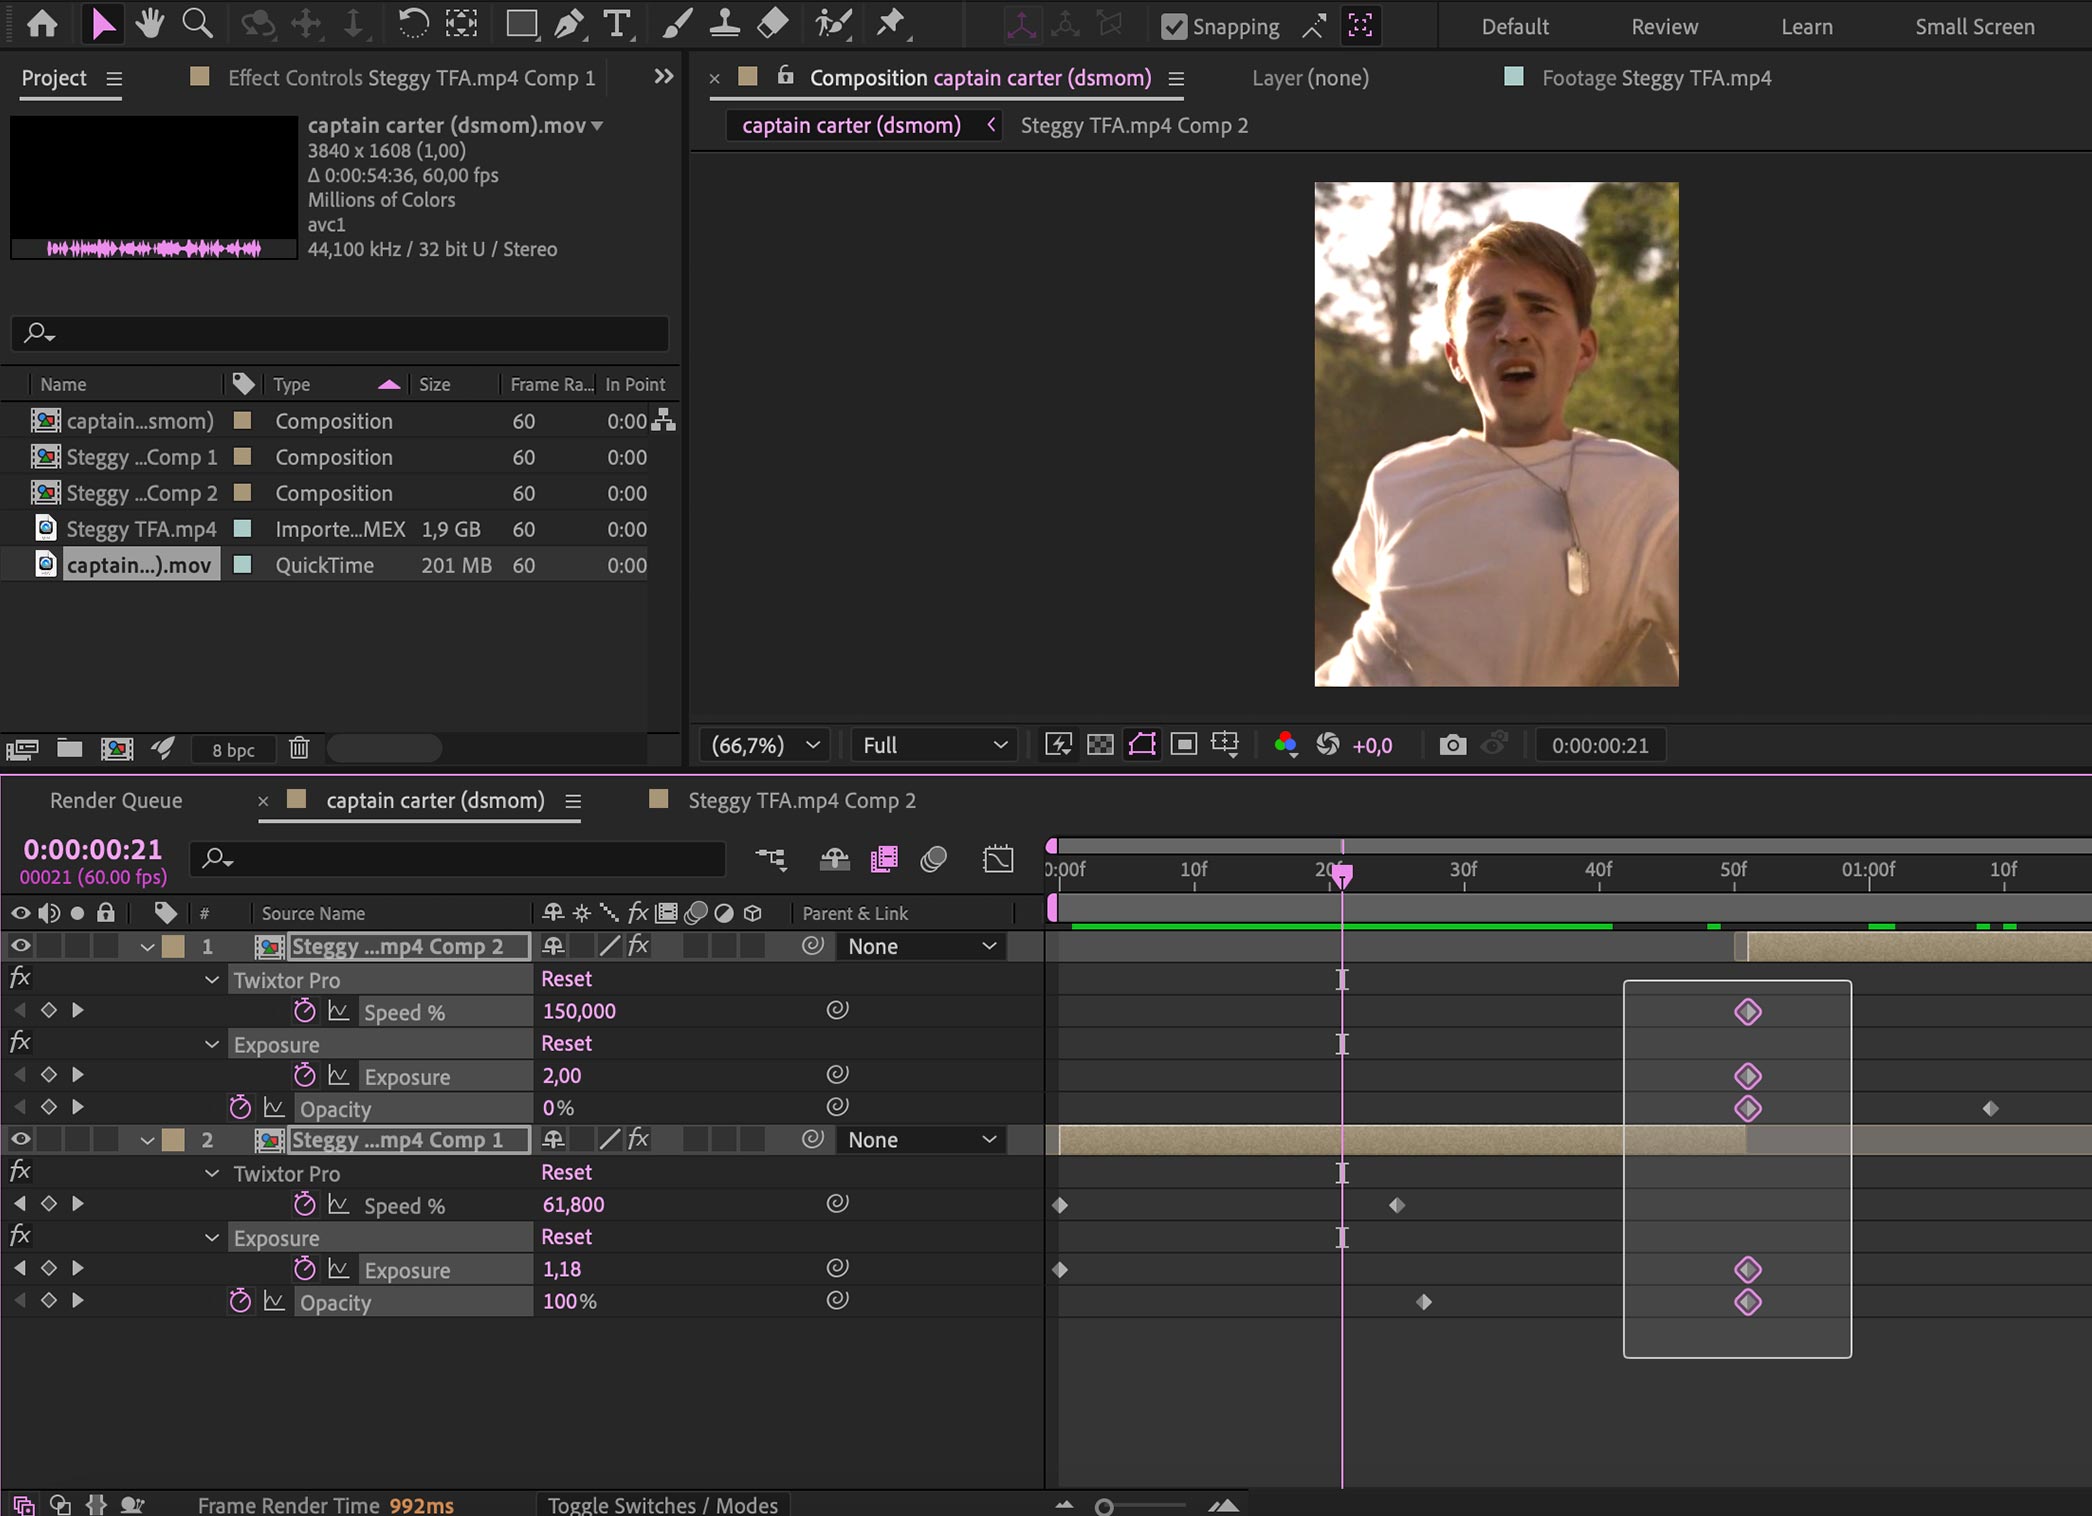Open captain carter (dsmom).mov name dropdown arrow
This screenshot has width=2092, height=1516.
598,126
